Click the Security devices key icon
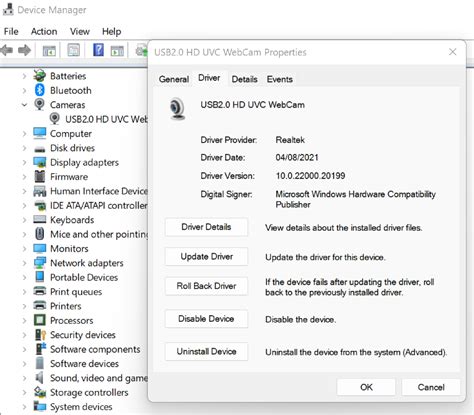The width and height of the screenshot is (474, 415). [40, 334]
